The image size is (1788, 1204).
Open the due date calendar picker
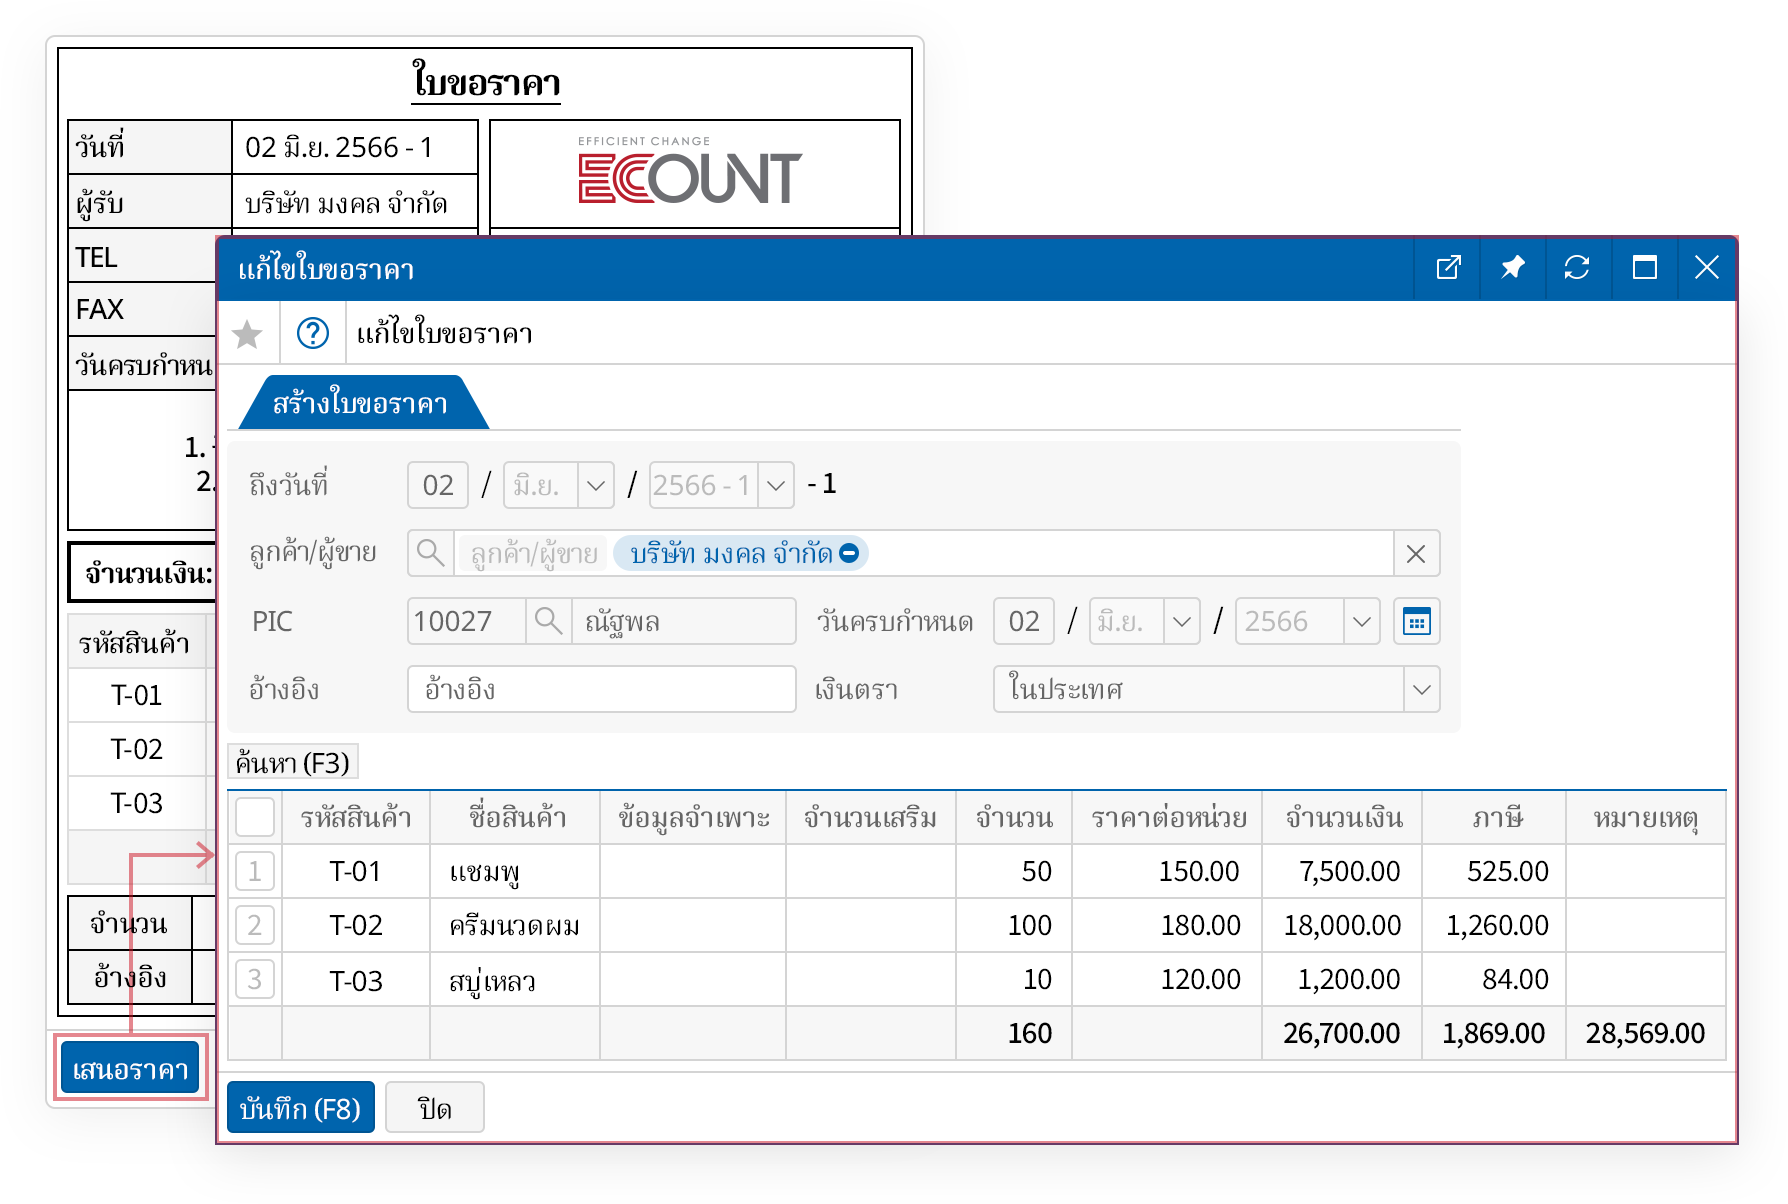tap(1416, 622)
